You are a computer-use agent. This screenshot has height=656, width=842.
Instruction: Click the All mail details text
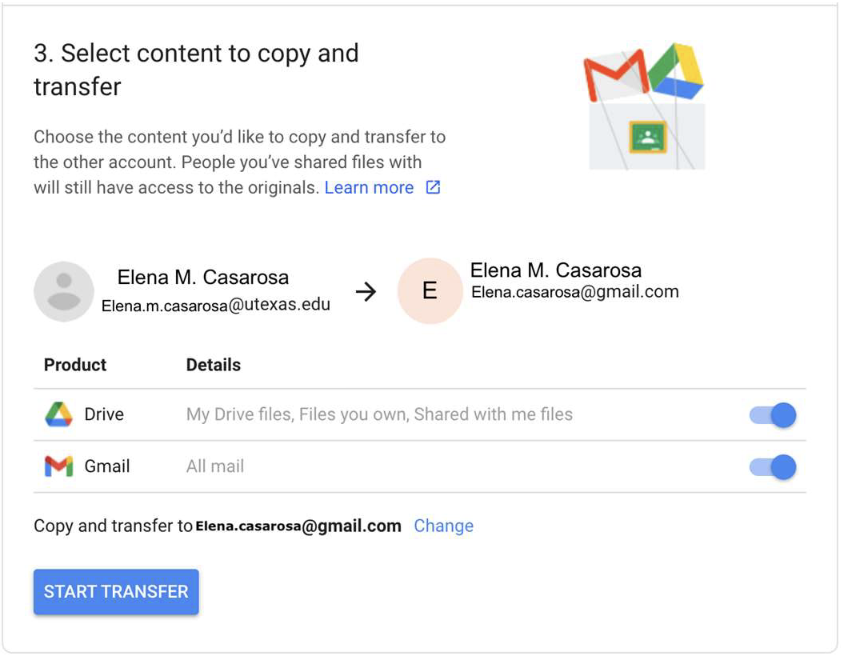(x=215, y=466)
